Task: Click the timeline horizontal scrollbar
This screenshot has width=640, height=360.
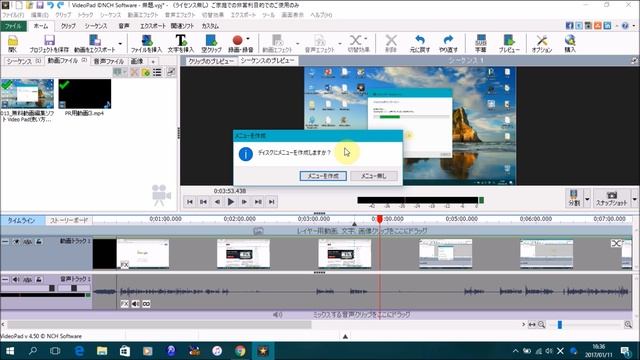Action: 159,324
